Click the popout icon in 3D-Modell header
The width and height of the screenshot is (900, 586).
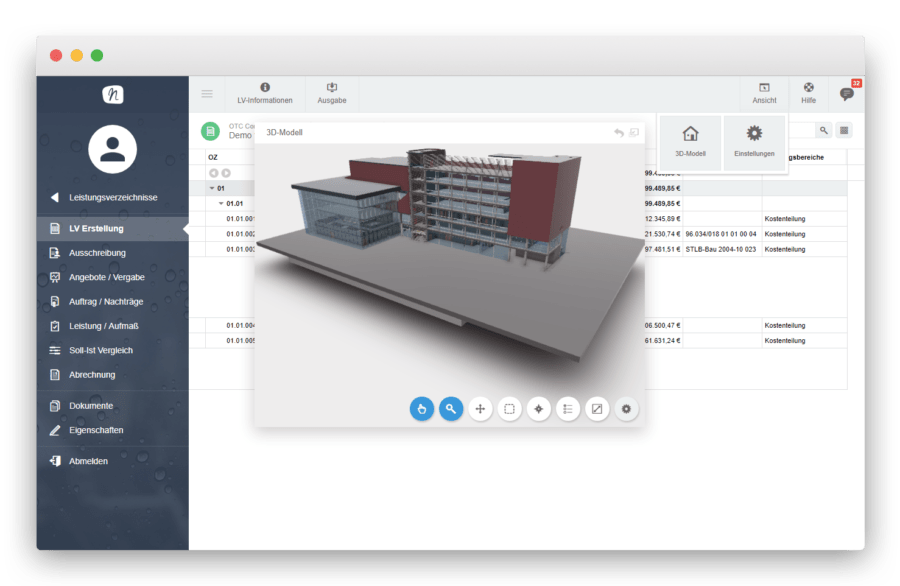click(634, 133)
